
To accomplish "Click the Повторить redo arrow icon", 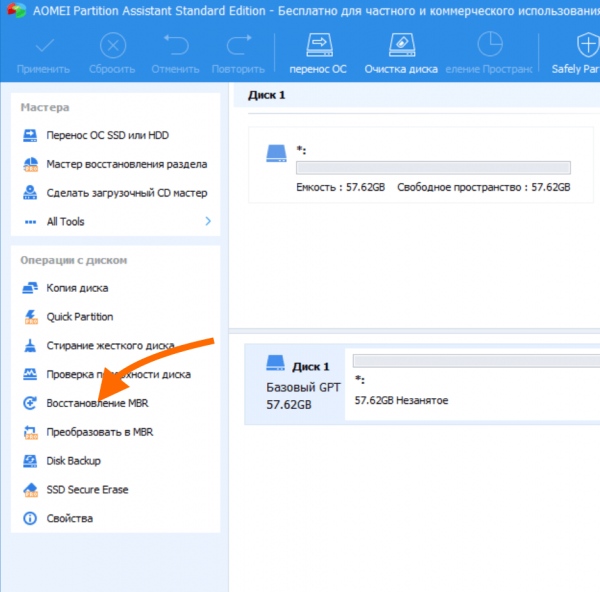I will click(x=238, y=45).
